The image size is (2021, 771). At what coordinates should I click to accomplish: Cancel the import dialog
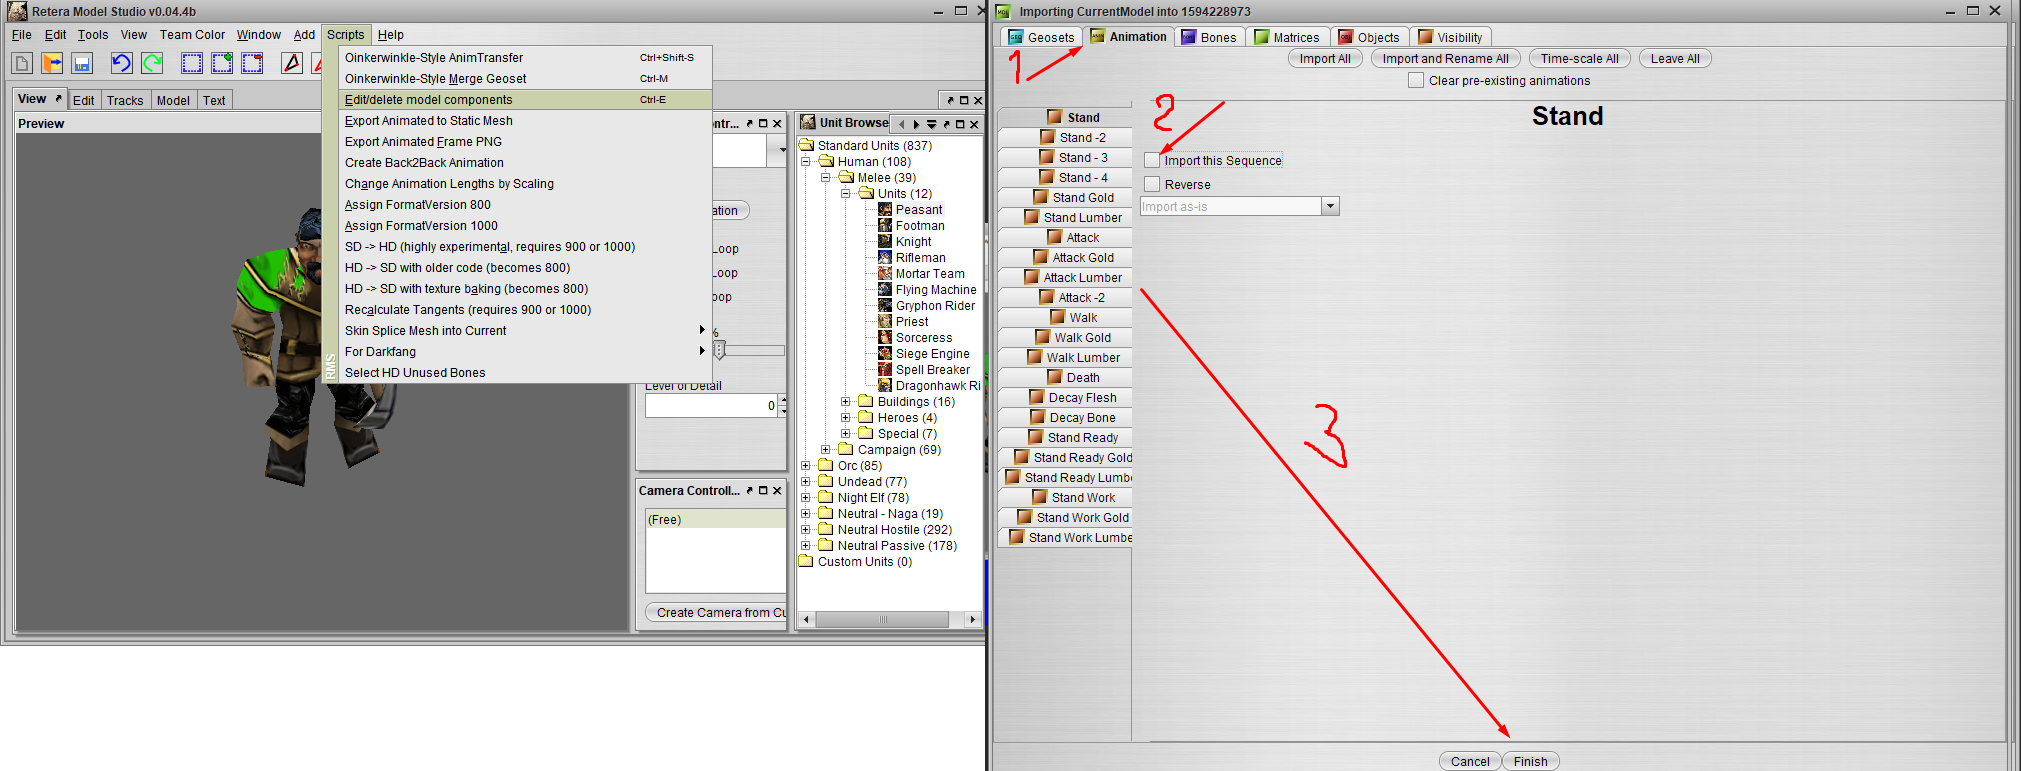(x=1470, y=762)
